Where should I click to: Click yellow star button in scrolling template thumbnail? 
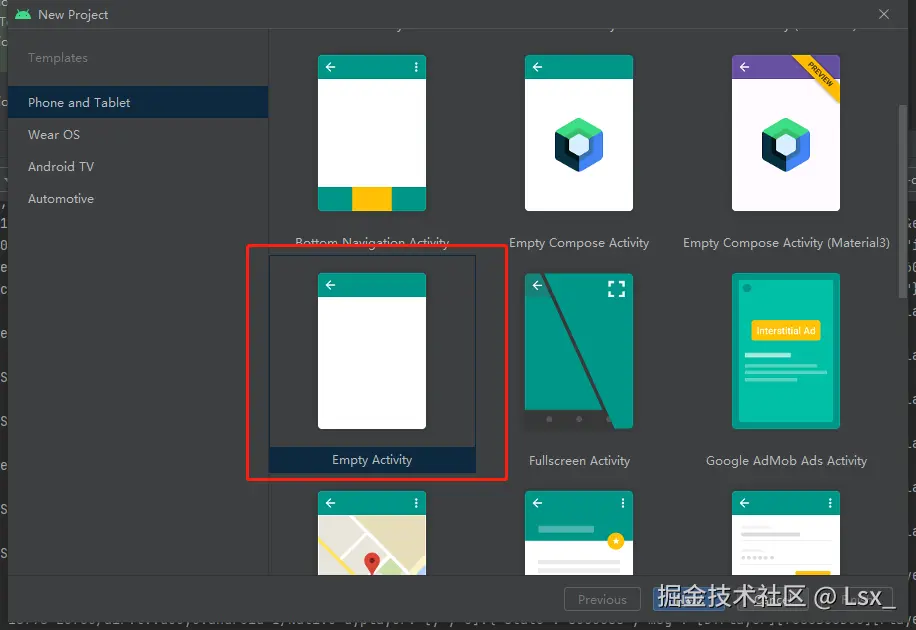coord(616,541)
